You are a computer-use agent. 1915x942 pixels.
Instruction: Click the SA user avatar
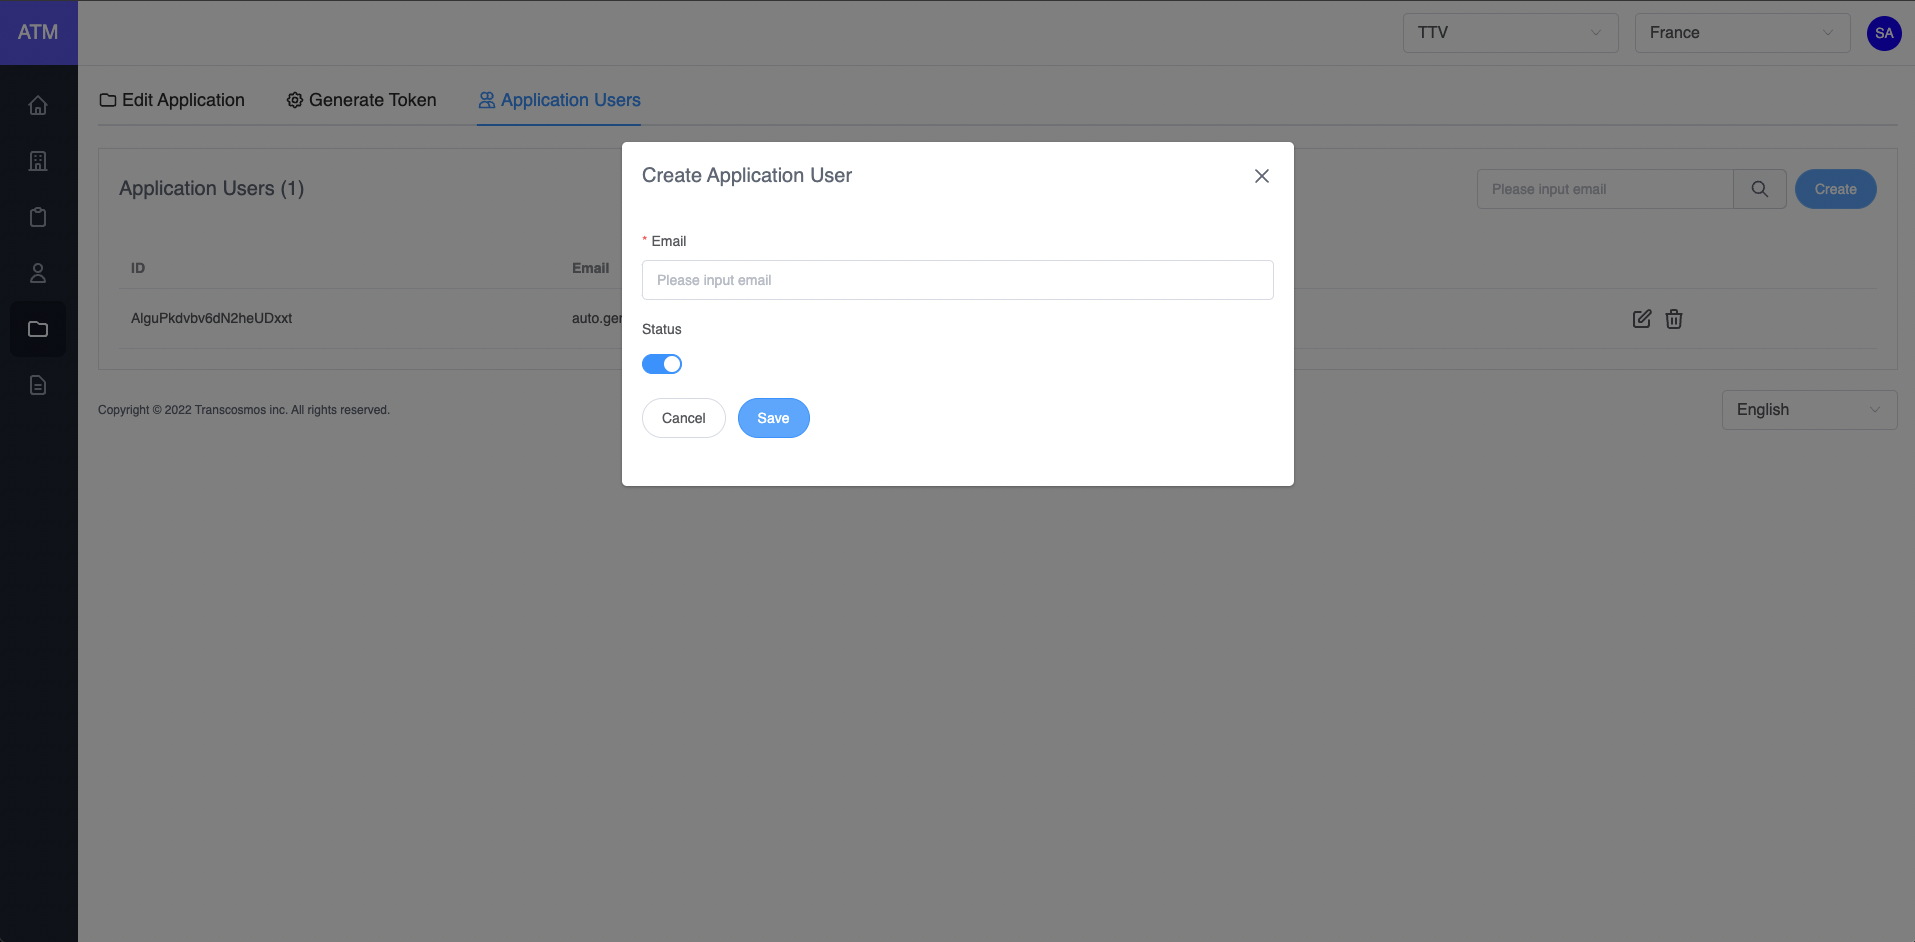coord(1883,33)
